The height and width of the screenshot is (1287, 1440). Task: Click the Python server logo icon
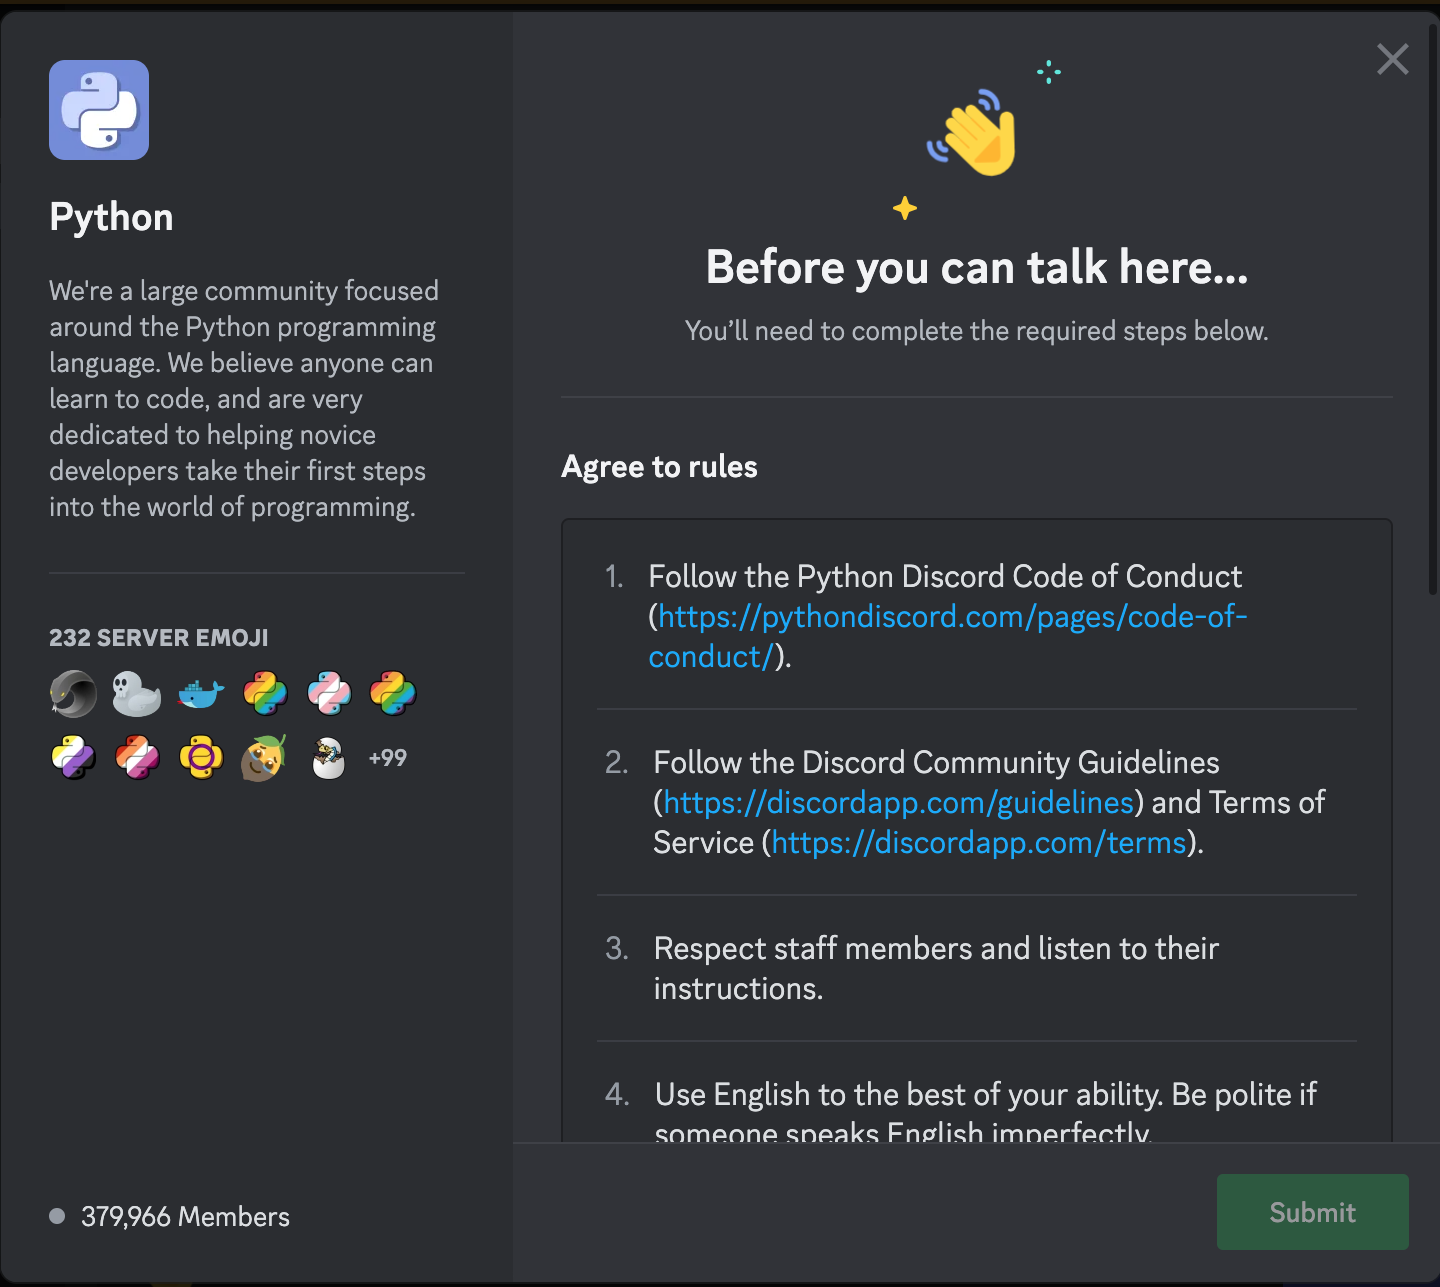99,110
